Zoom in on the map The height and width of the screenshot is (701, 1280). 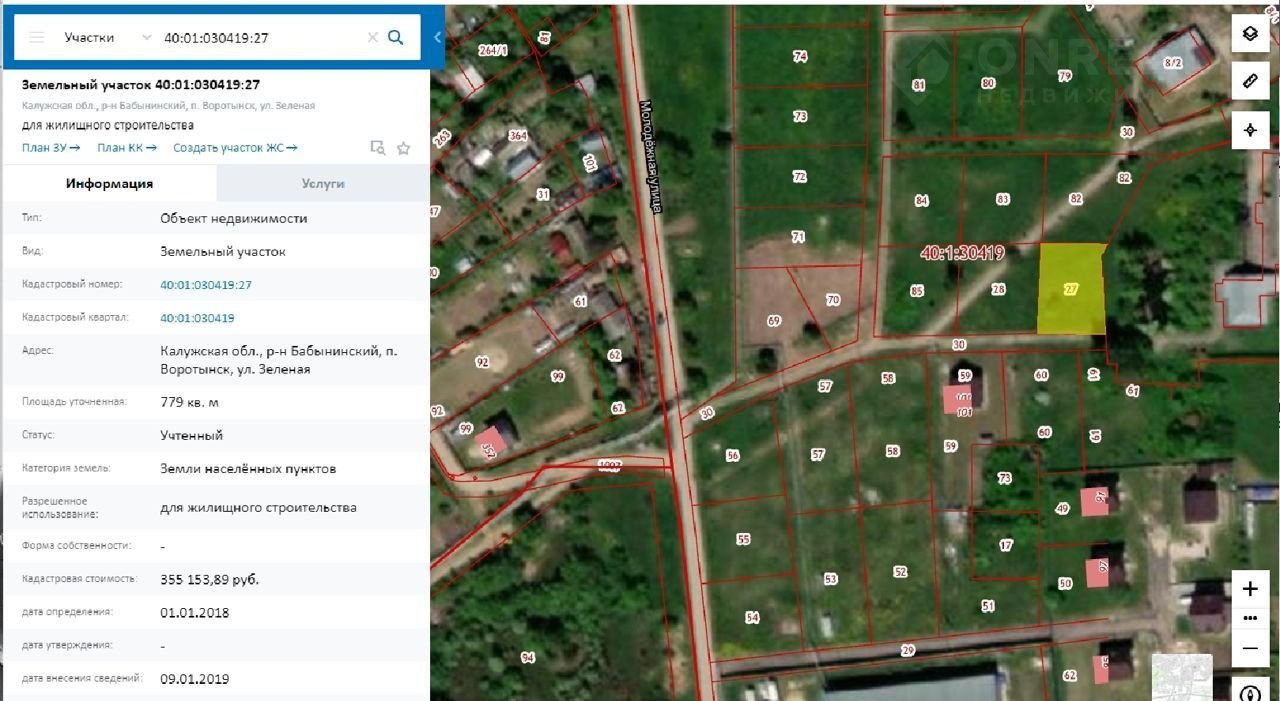(1249, 589)
